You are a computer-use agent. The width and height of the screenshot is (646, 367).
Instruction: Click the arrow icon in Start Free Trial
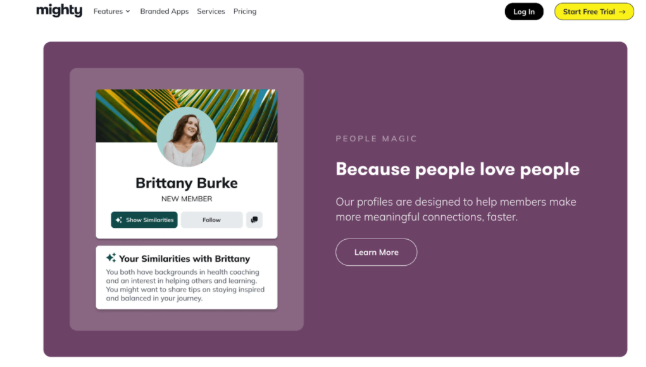pyautogui.click(x=622, y=12)
